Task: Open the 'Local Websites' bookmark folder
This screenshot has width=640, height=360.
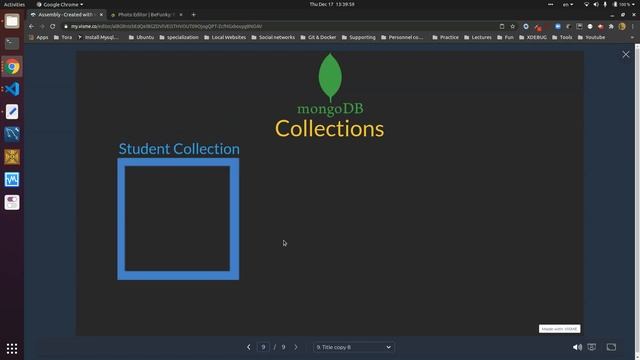Action: [x=225, y=37]
